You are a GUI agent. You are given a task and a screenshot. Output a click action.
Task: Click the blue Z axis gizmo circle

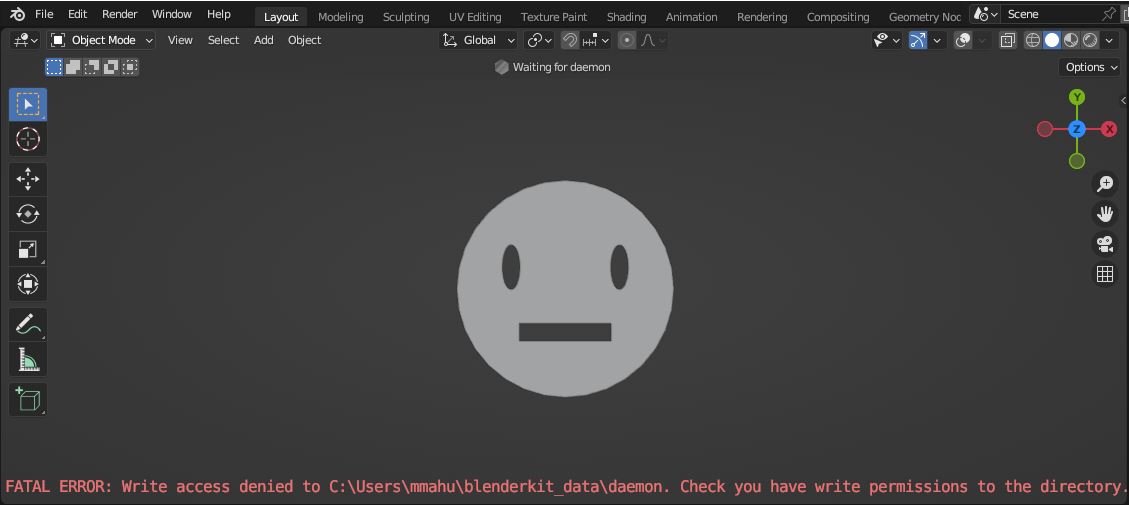pyautogui.click(x=1076, y=130)
